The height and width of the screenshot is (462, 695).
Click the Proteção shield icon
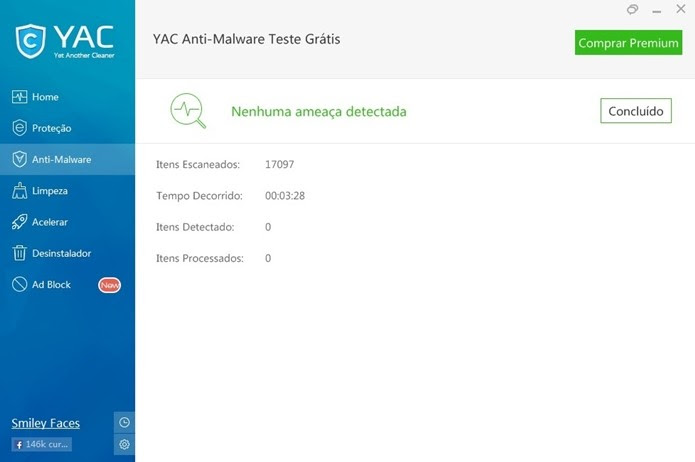[x=20, y=128]
